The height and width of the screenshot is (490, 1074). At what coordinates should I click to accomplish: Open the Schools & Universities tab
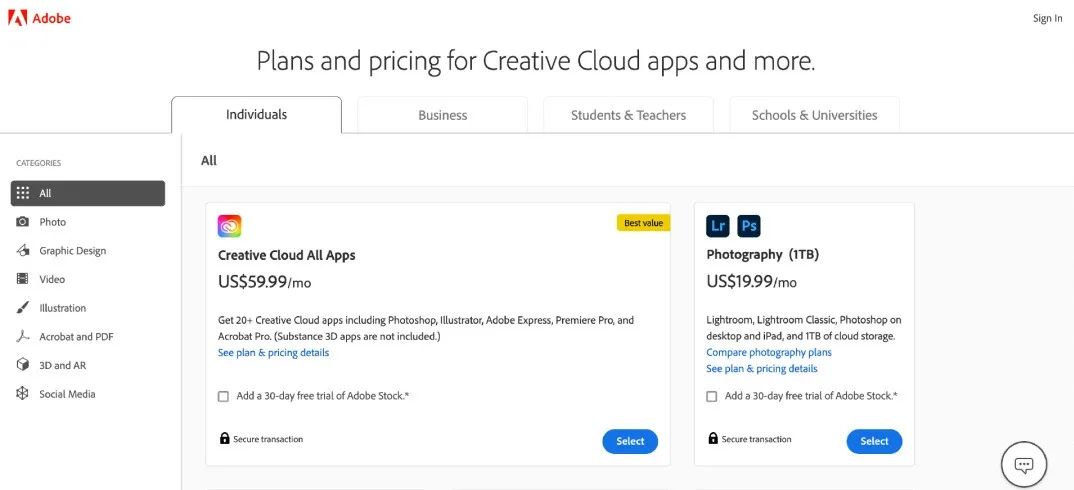(x=814, y=115)
